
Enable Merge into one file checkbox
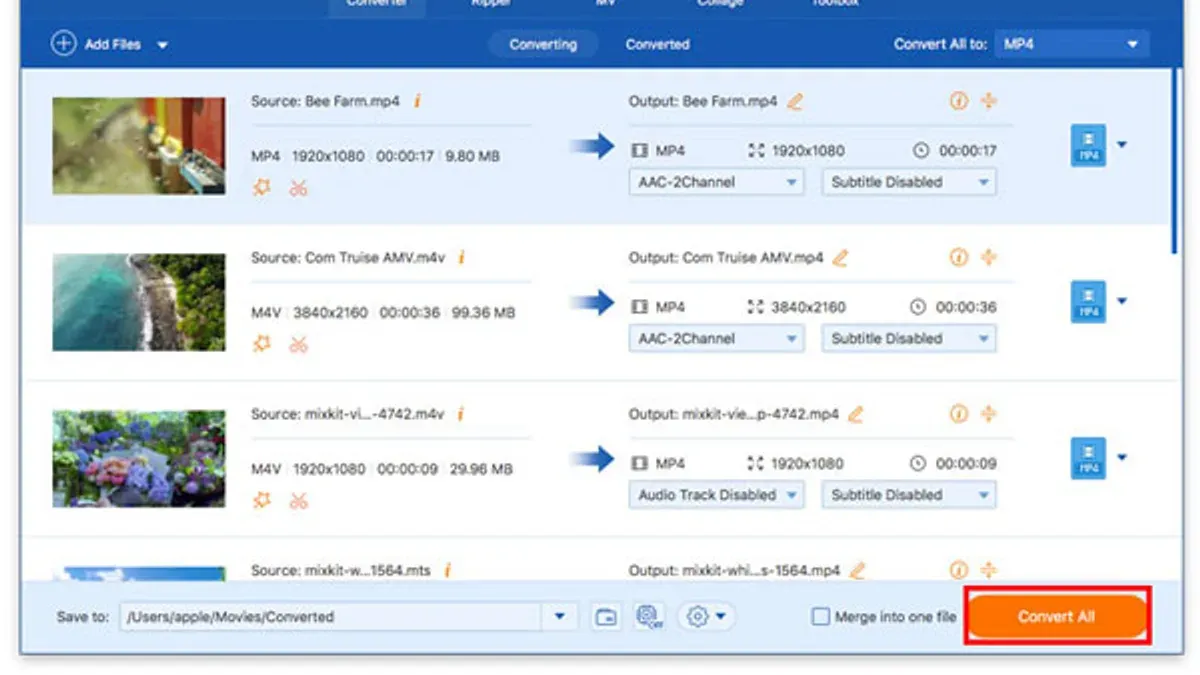tap(820, 617)
